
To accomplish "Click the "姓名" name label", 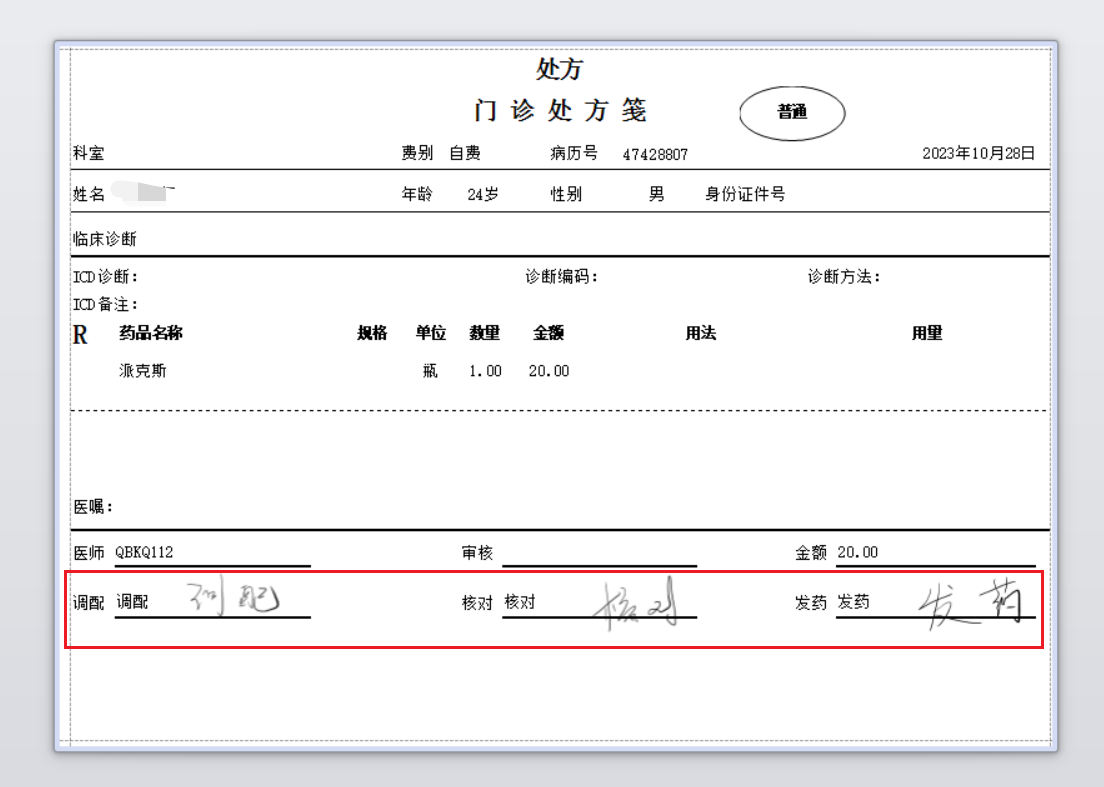I will click(x=89, y=194).
